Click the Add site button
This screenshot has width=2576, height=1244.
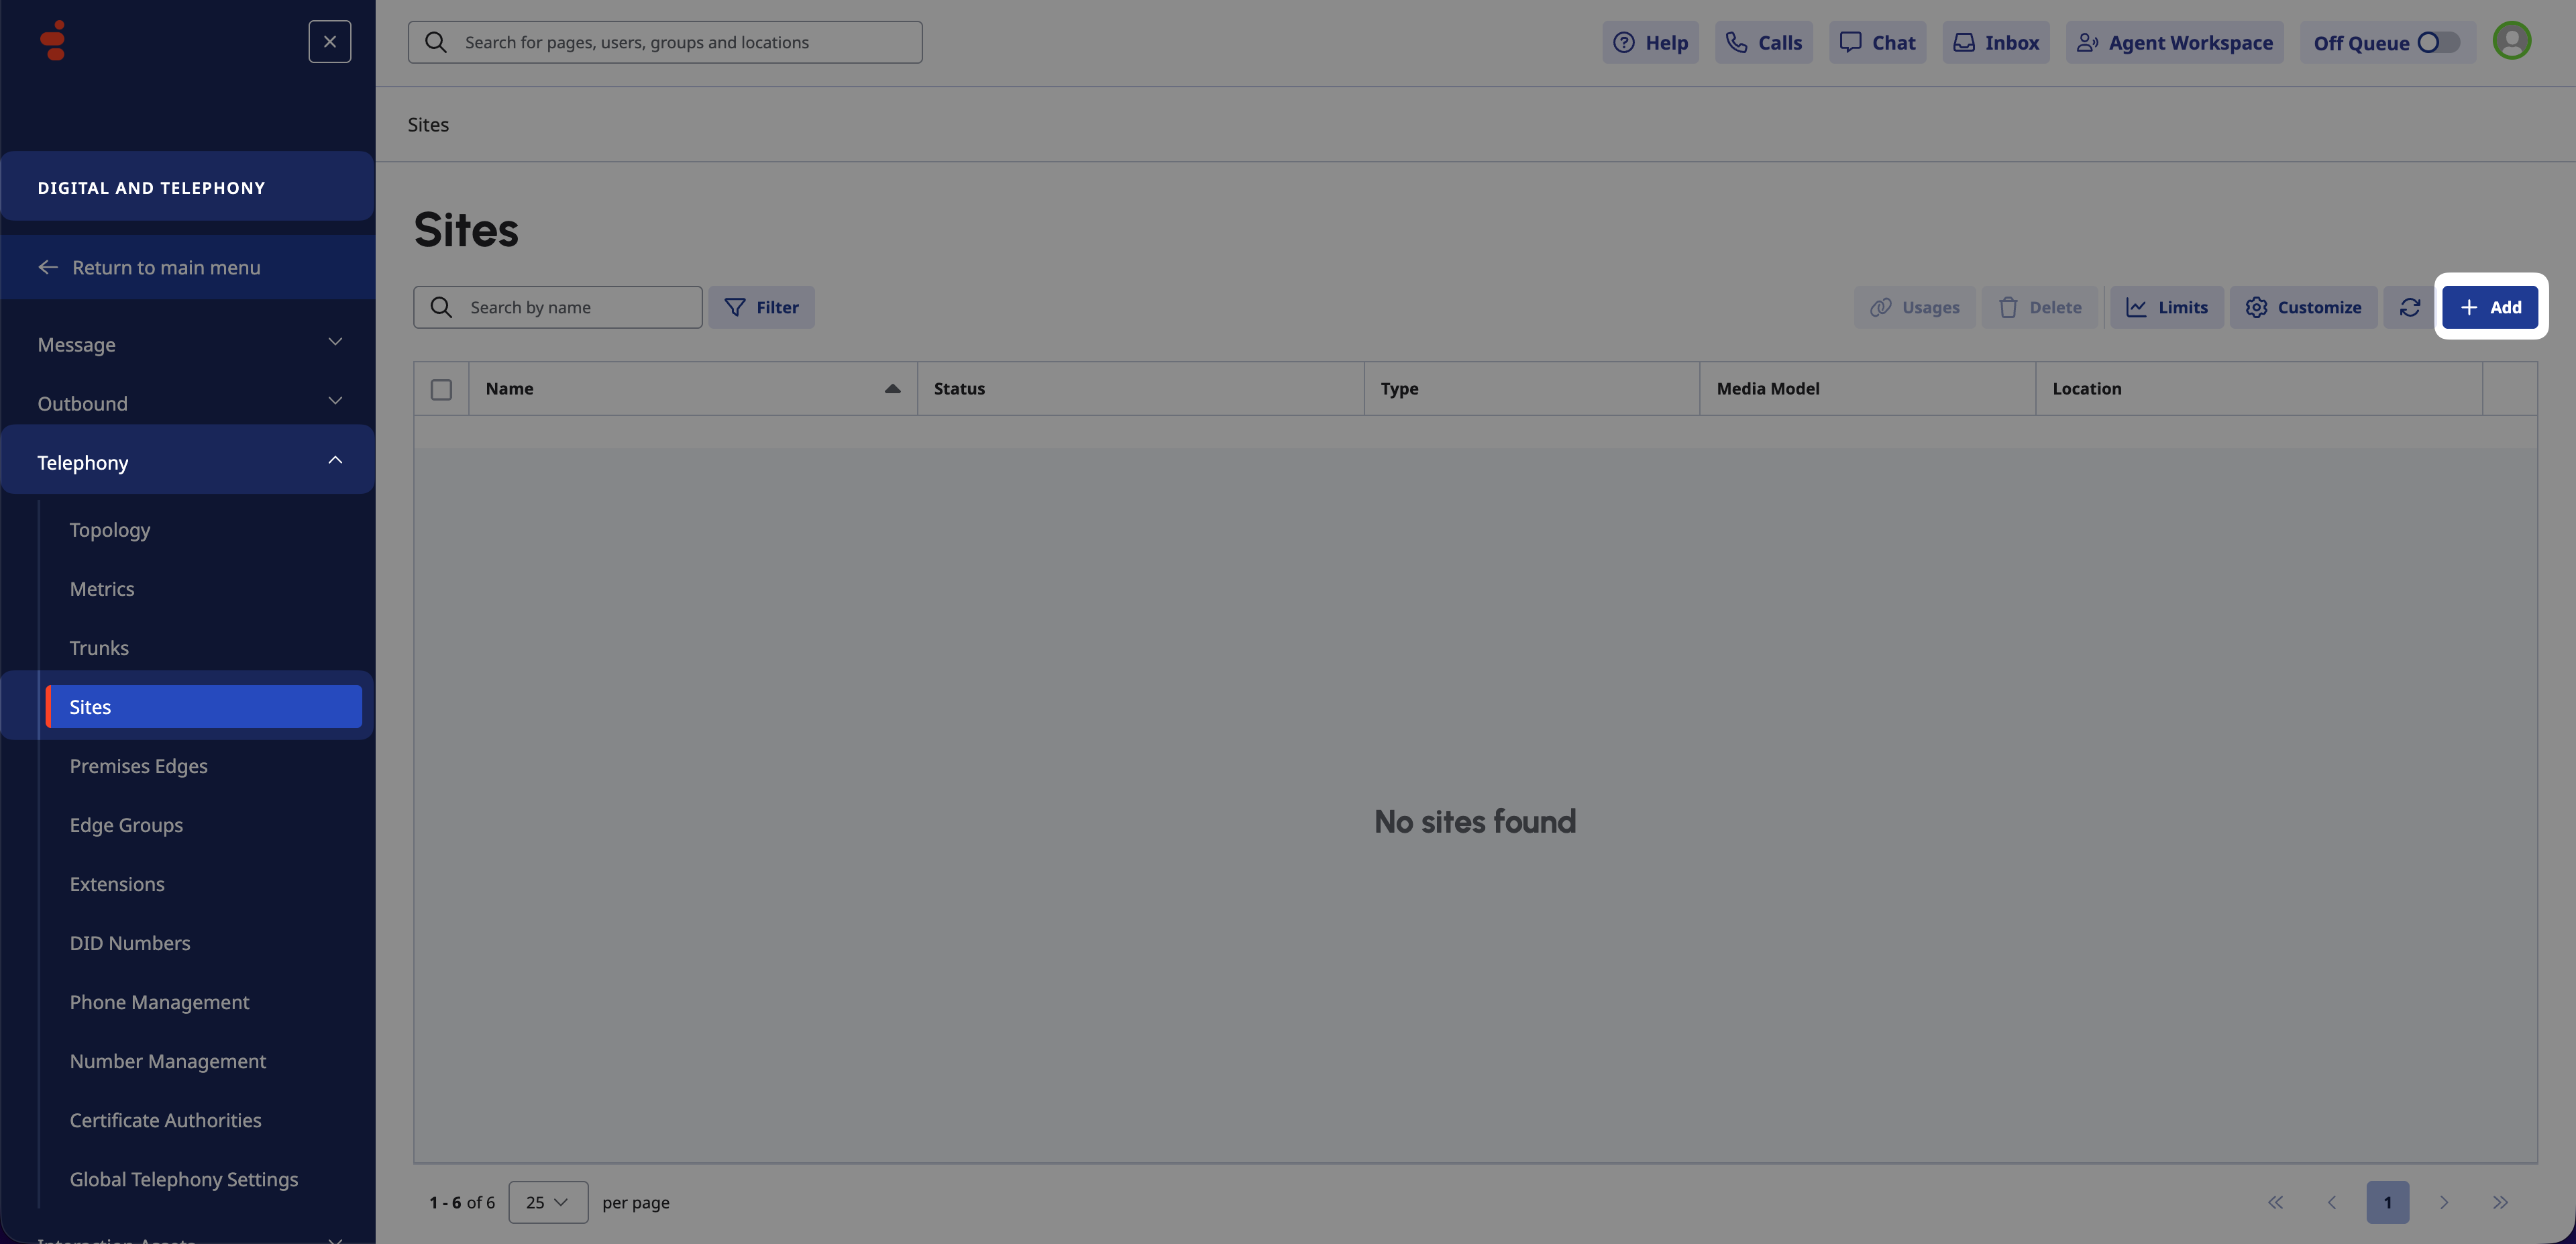click(x=2489, y=307)
